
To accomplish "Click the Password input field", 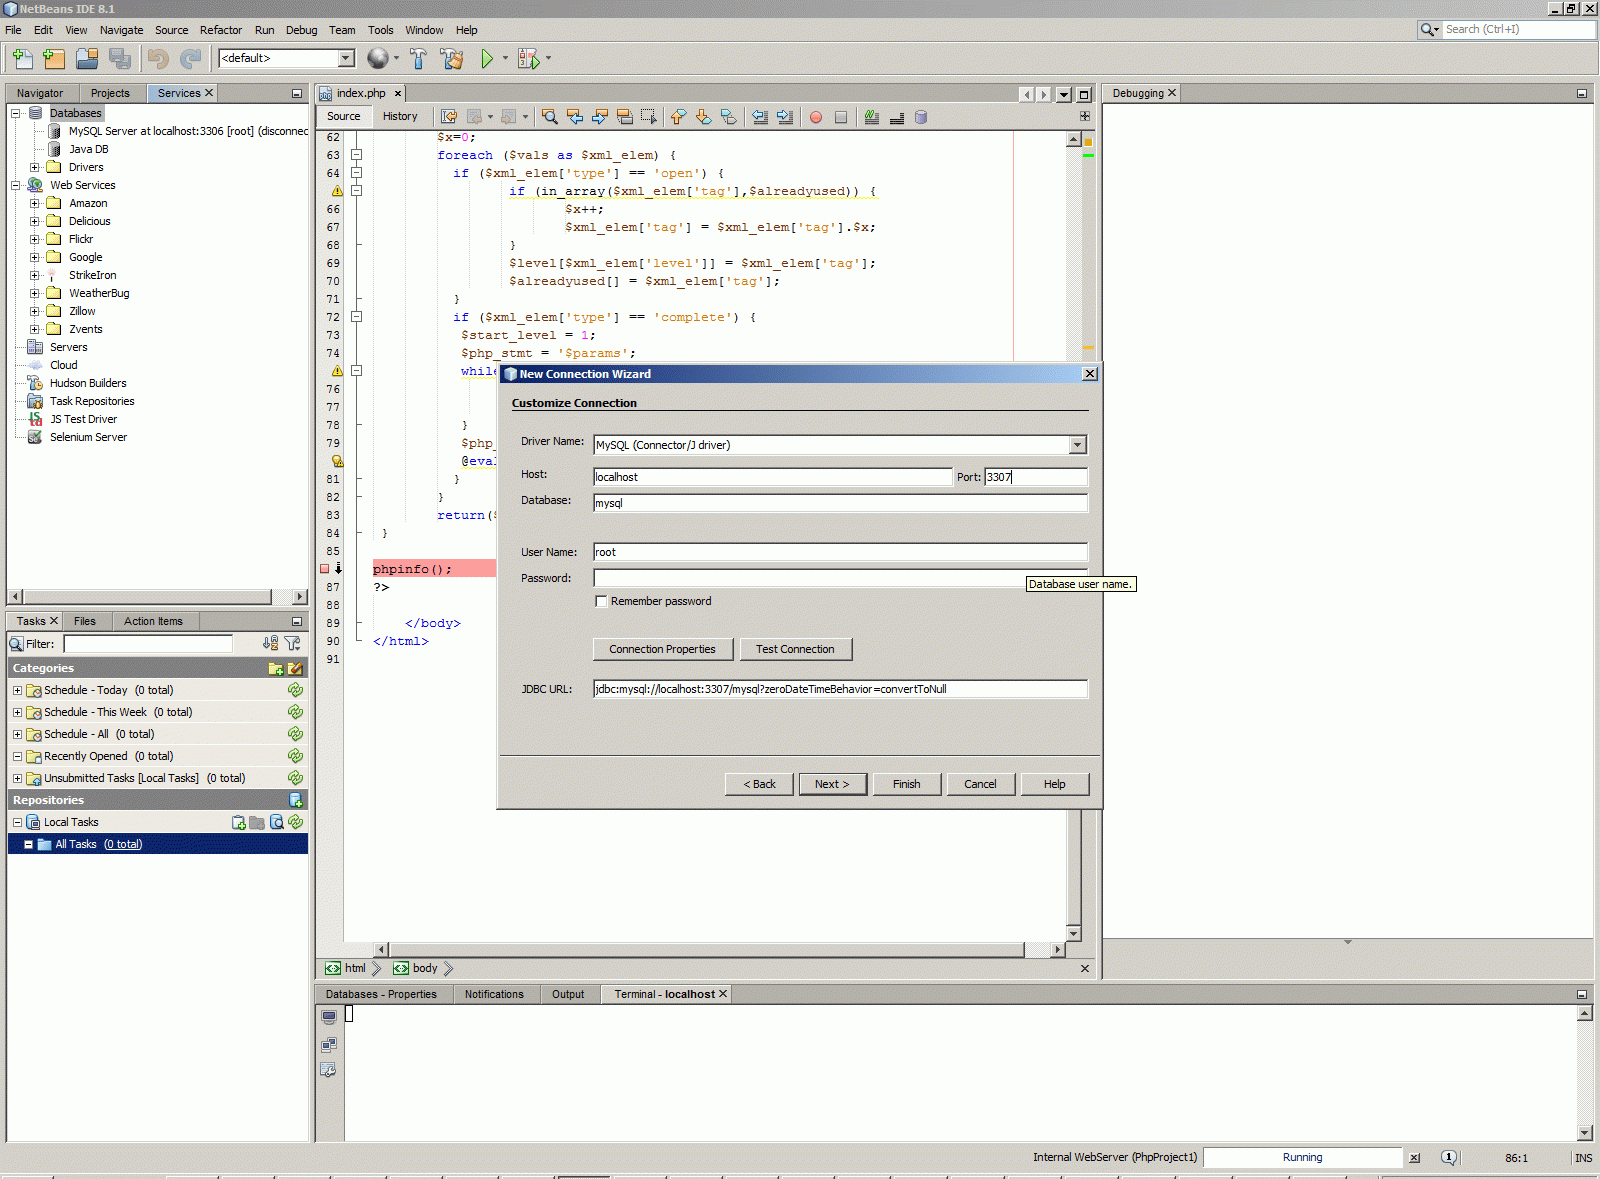I will [840, 578].
